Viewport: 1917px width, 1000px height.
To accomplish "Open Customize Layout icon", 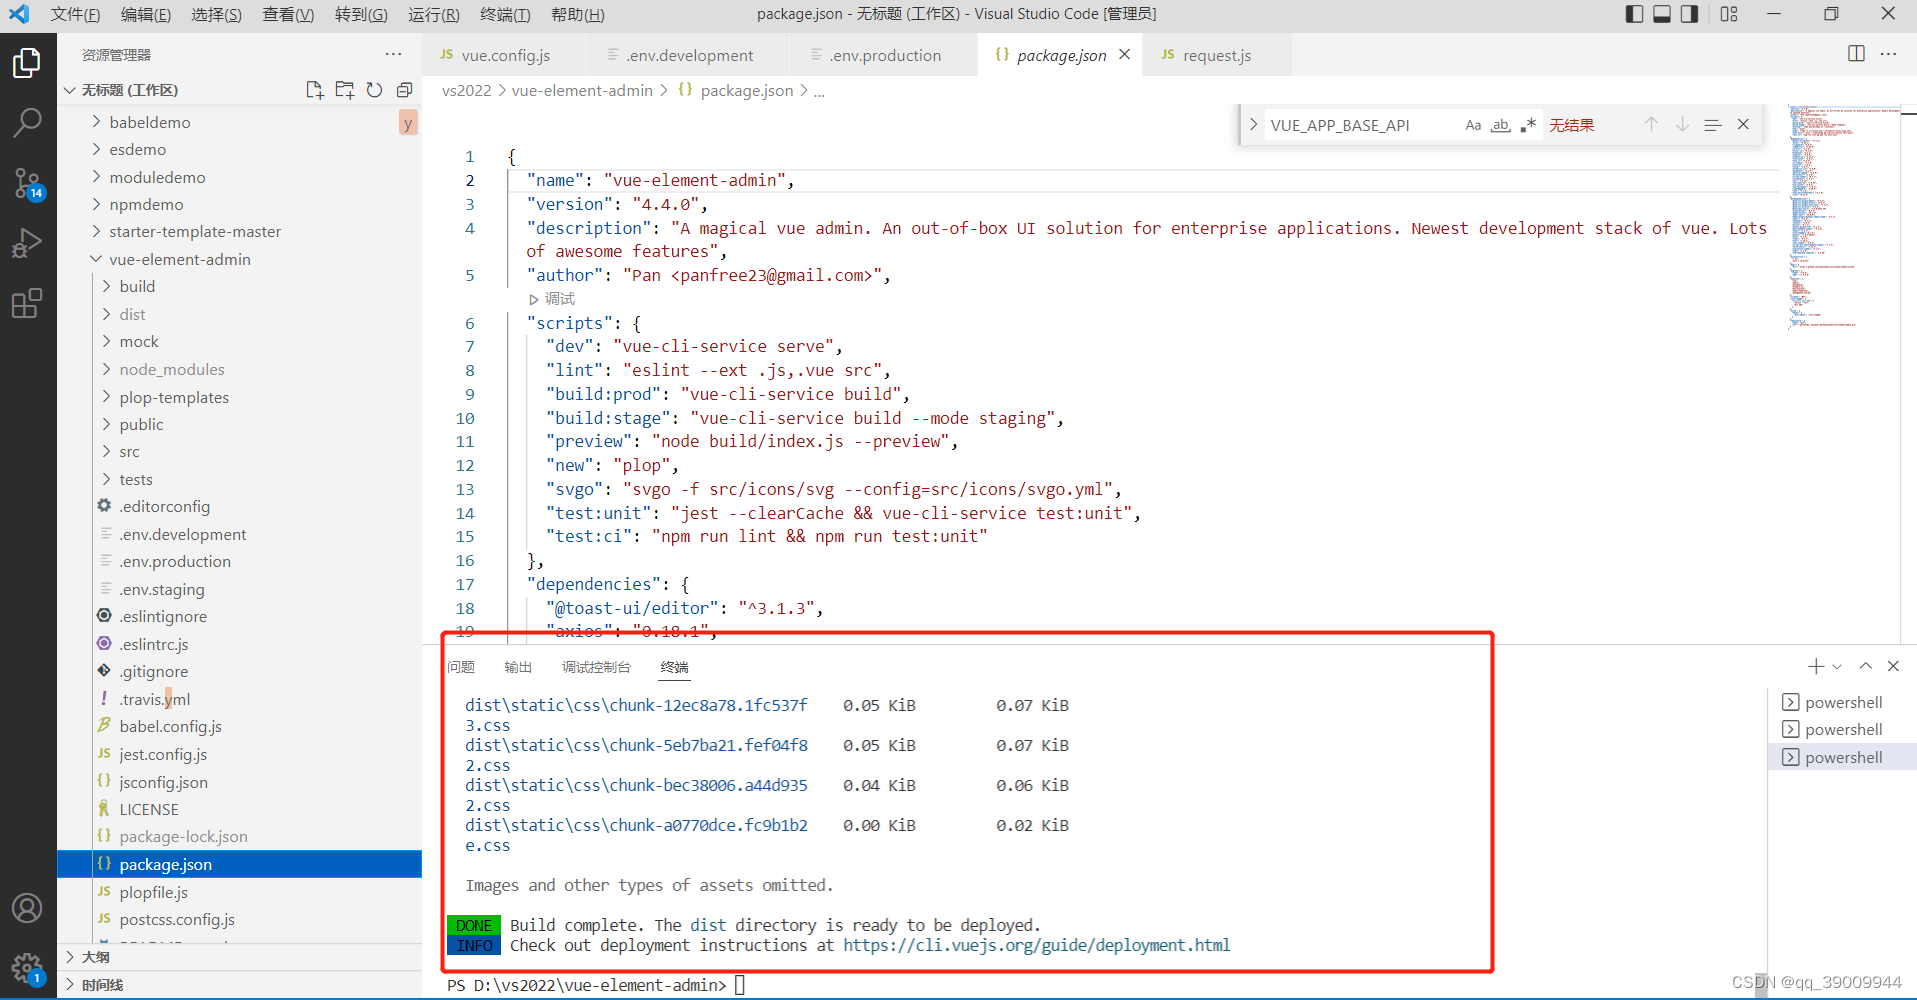I will (1729, 14).
